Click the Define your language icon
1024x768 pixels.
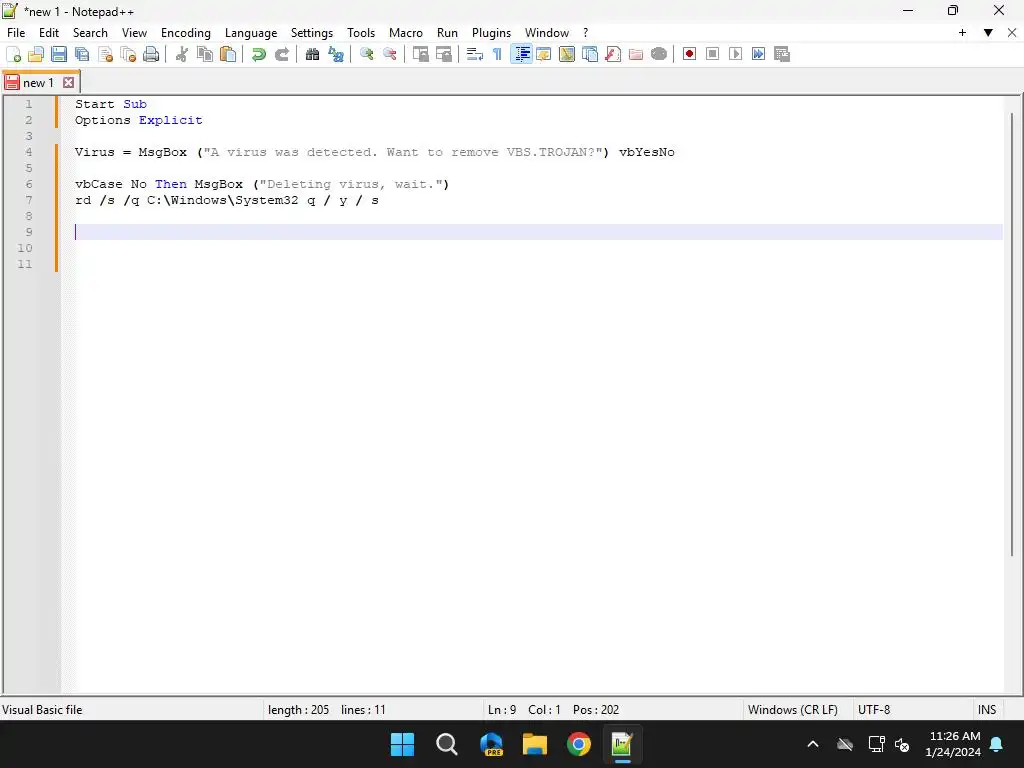[543, 54]
